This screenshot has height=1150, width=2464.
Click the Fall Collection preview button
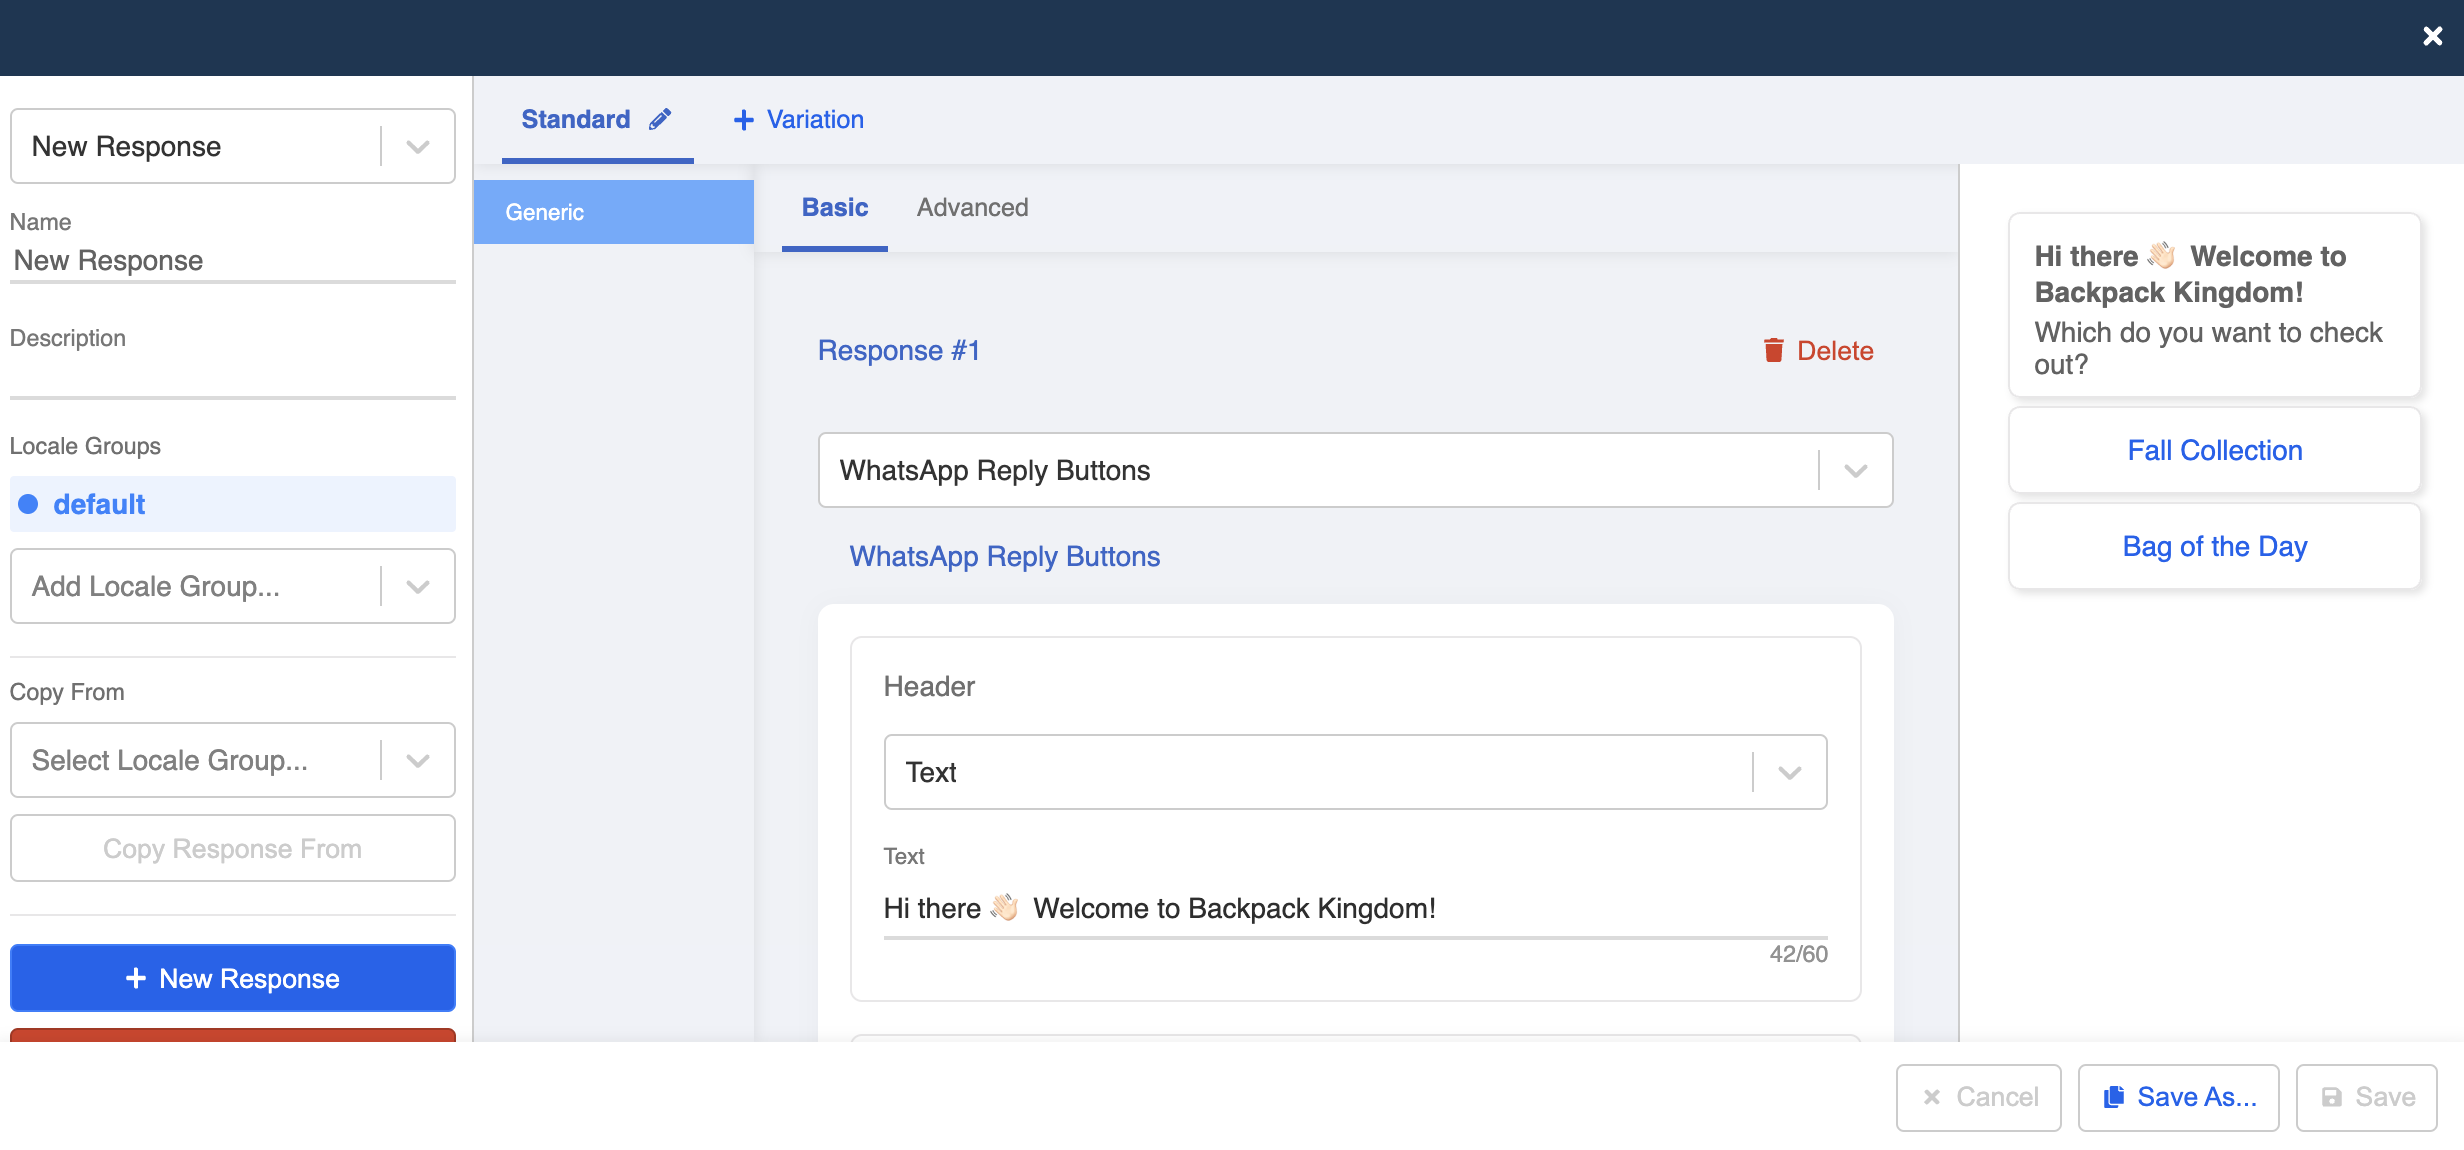[2214, 450]
